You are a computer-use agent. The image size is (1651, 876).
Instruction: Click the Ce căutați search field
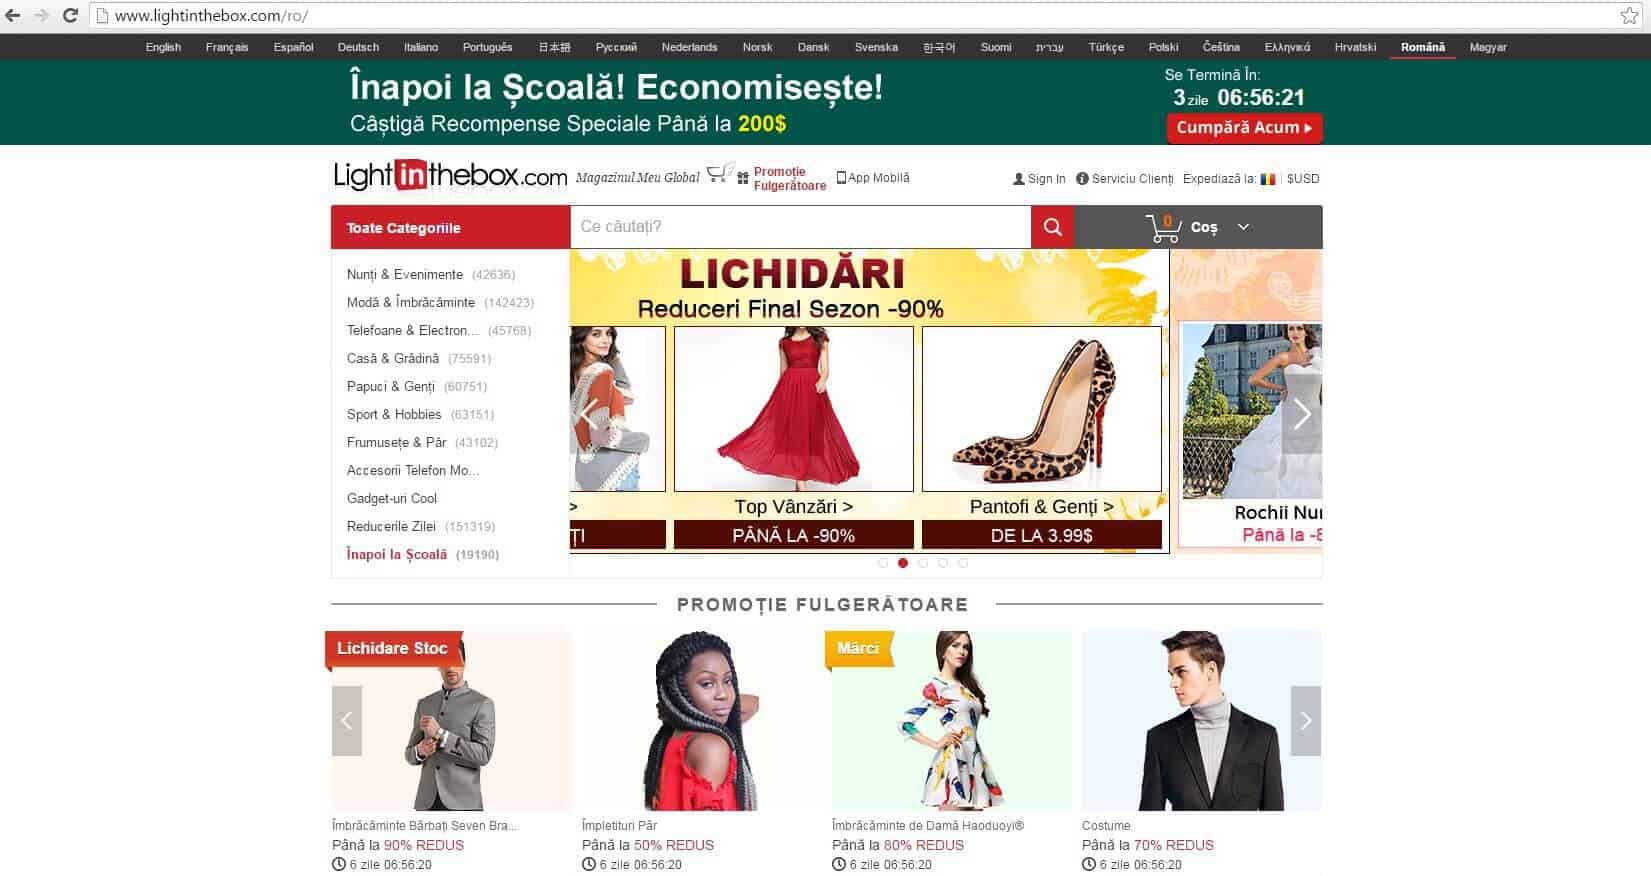[800, 227]
